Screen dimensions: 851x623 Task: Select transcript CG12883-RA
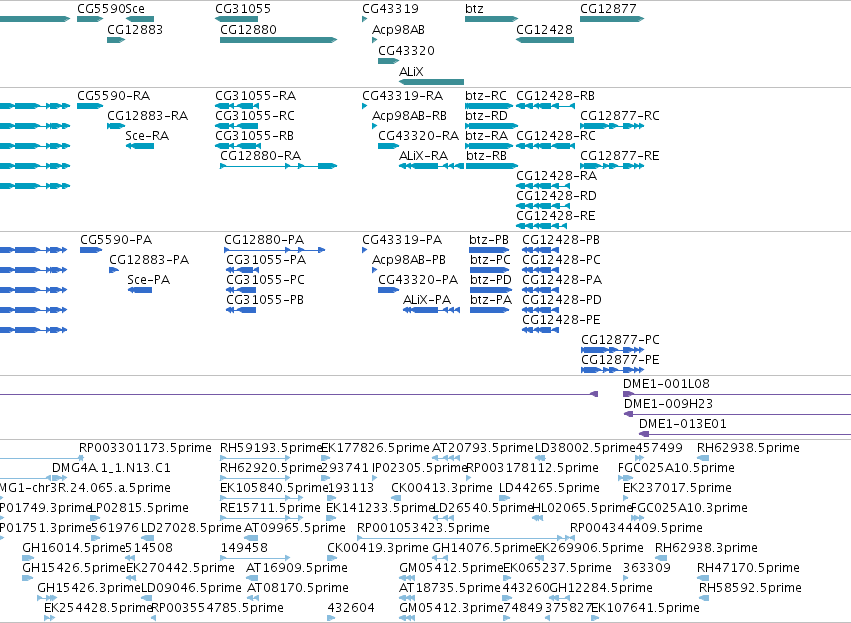(148, 116)
